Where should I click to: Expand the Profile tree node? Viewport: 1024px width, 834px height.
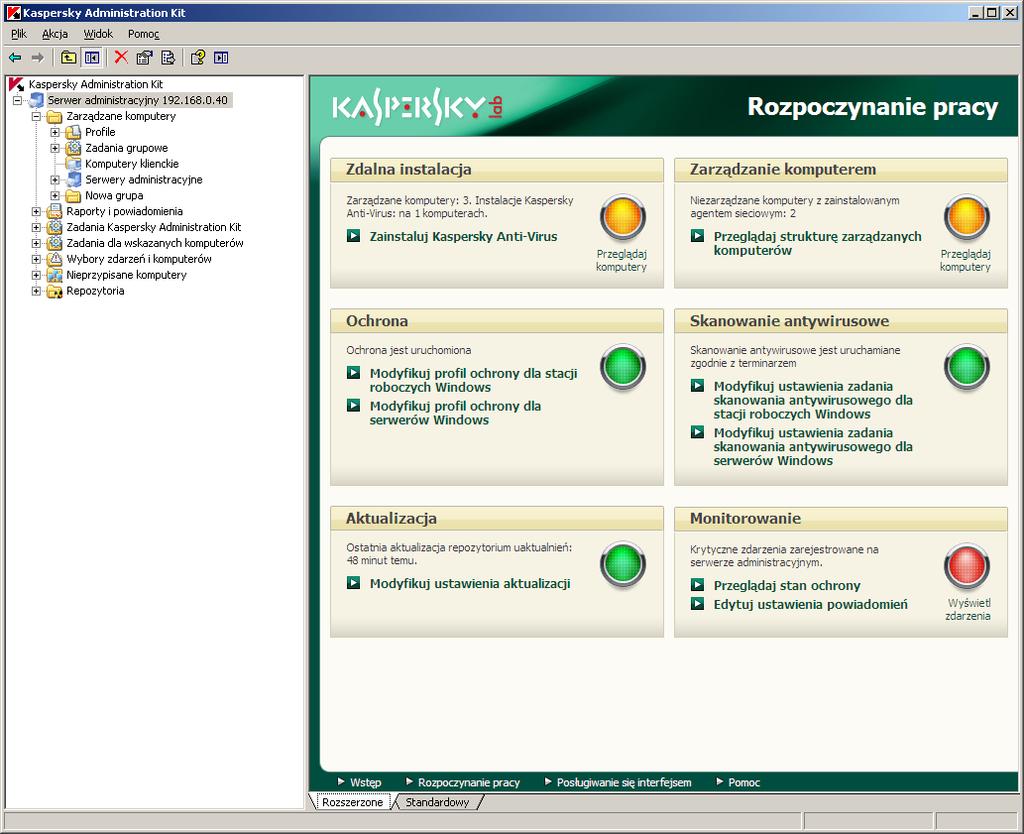point(56,132)
